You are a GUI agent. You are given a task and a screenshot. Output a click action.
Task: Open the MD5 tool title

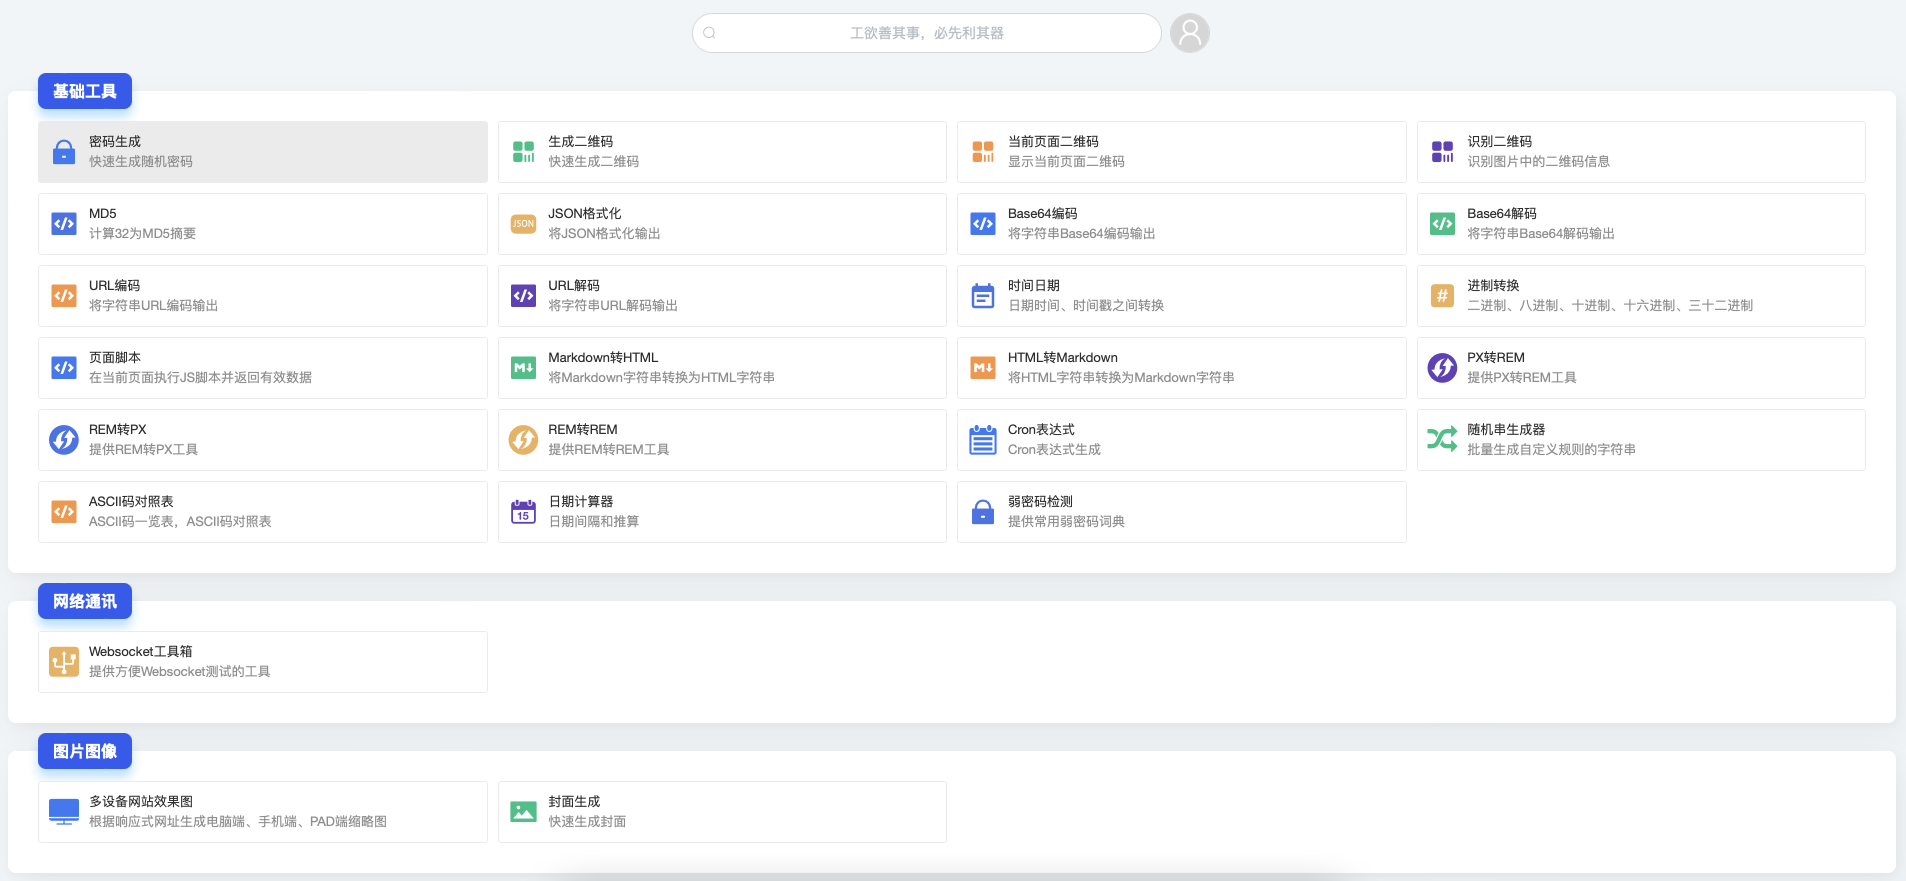click(103, 214)
